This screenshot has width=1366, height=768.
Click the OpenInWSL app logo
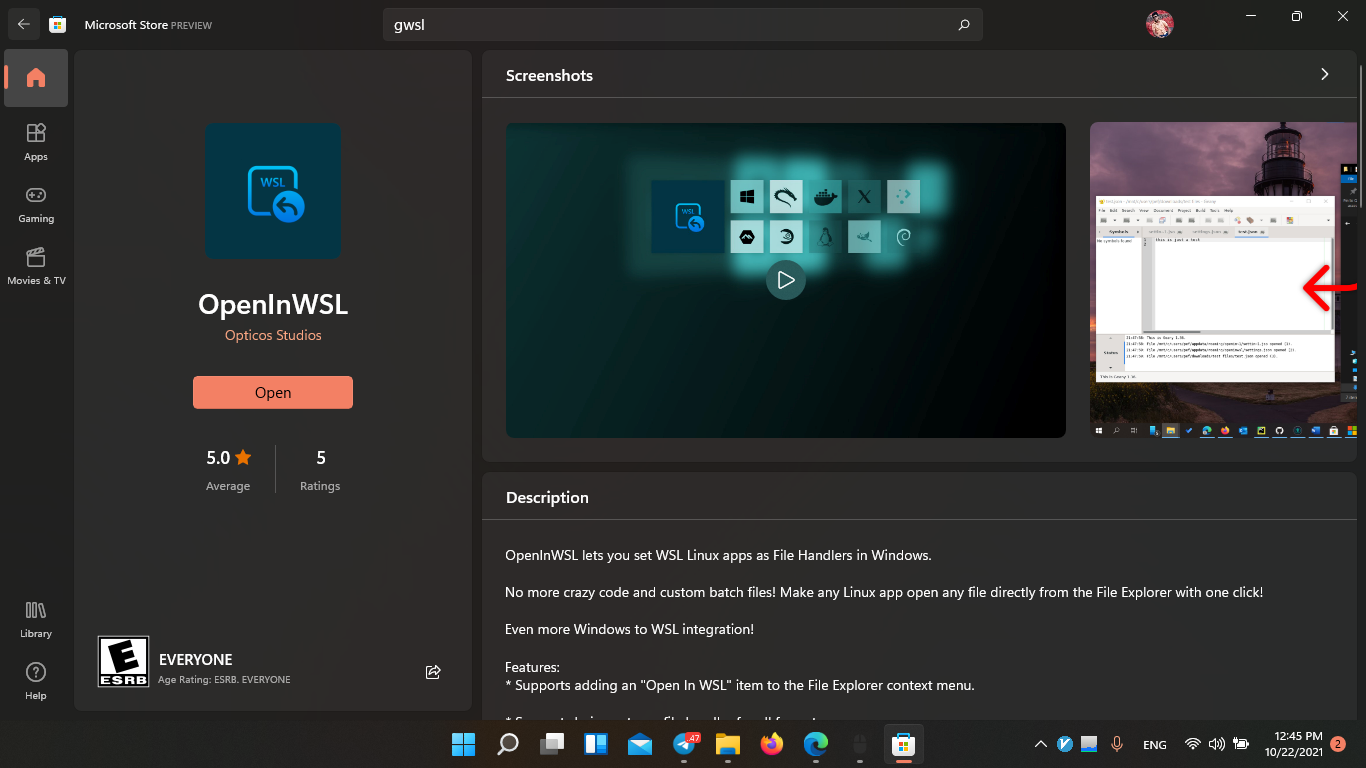(x=273, y=192)
